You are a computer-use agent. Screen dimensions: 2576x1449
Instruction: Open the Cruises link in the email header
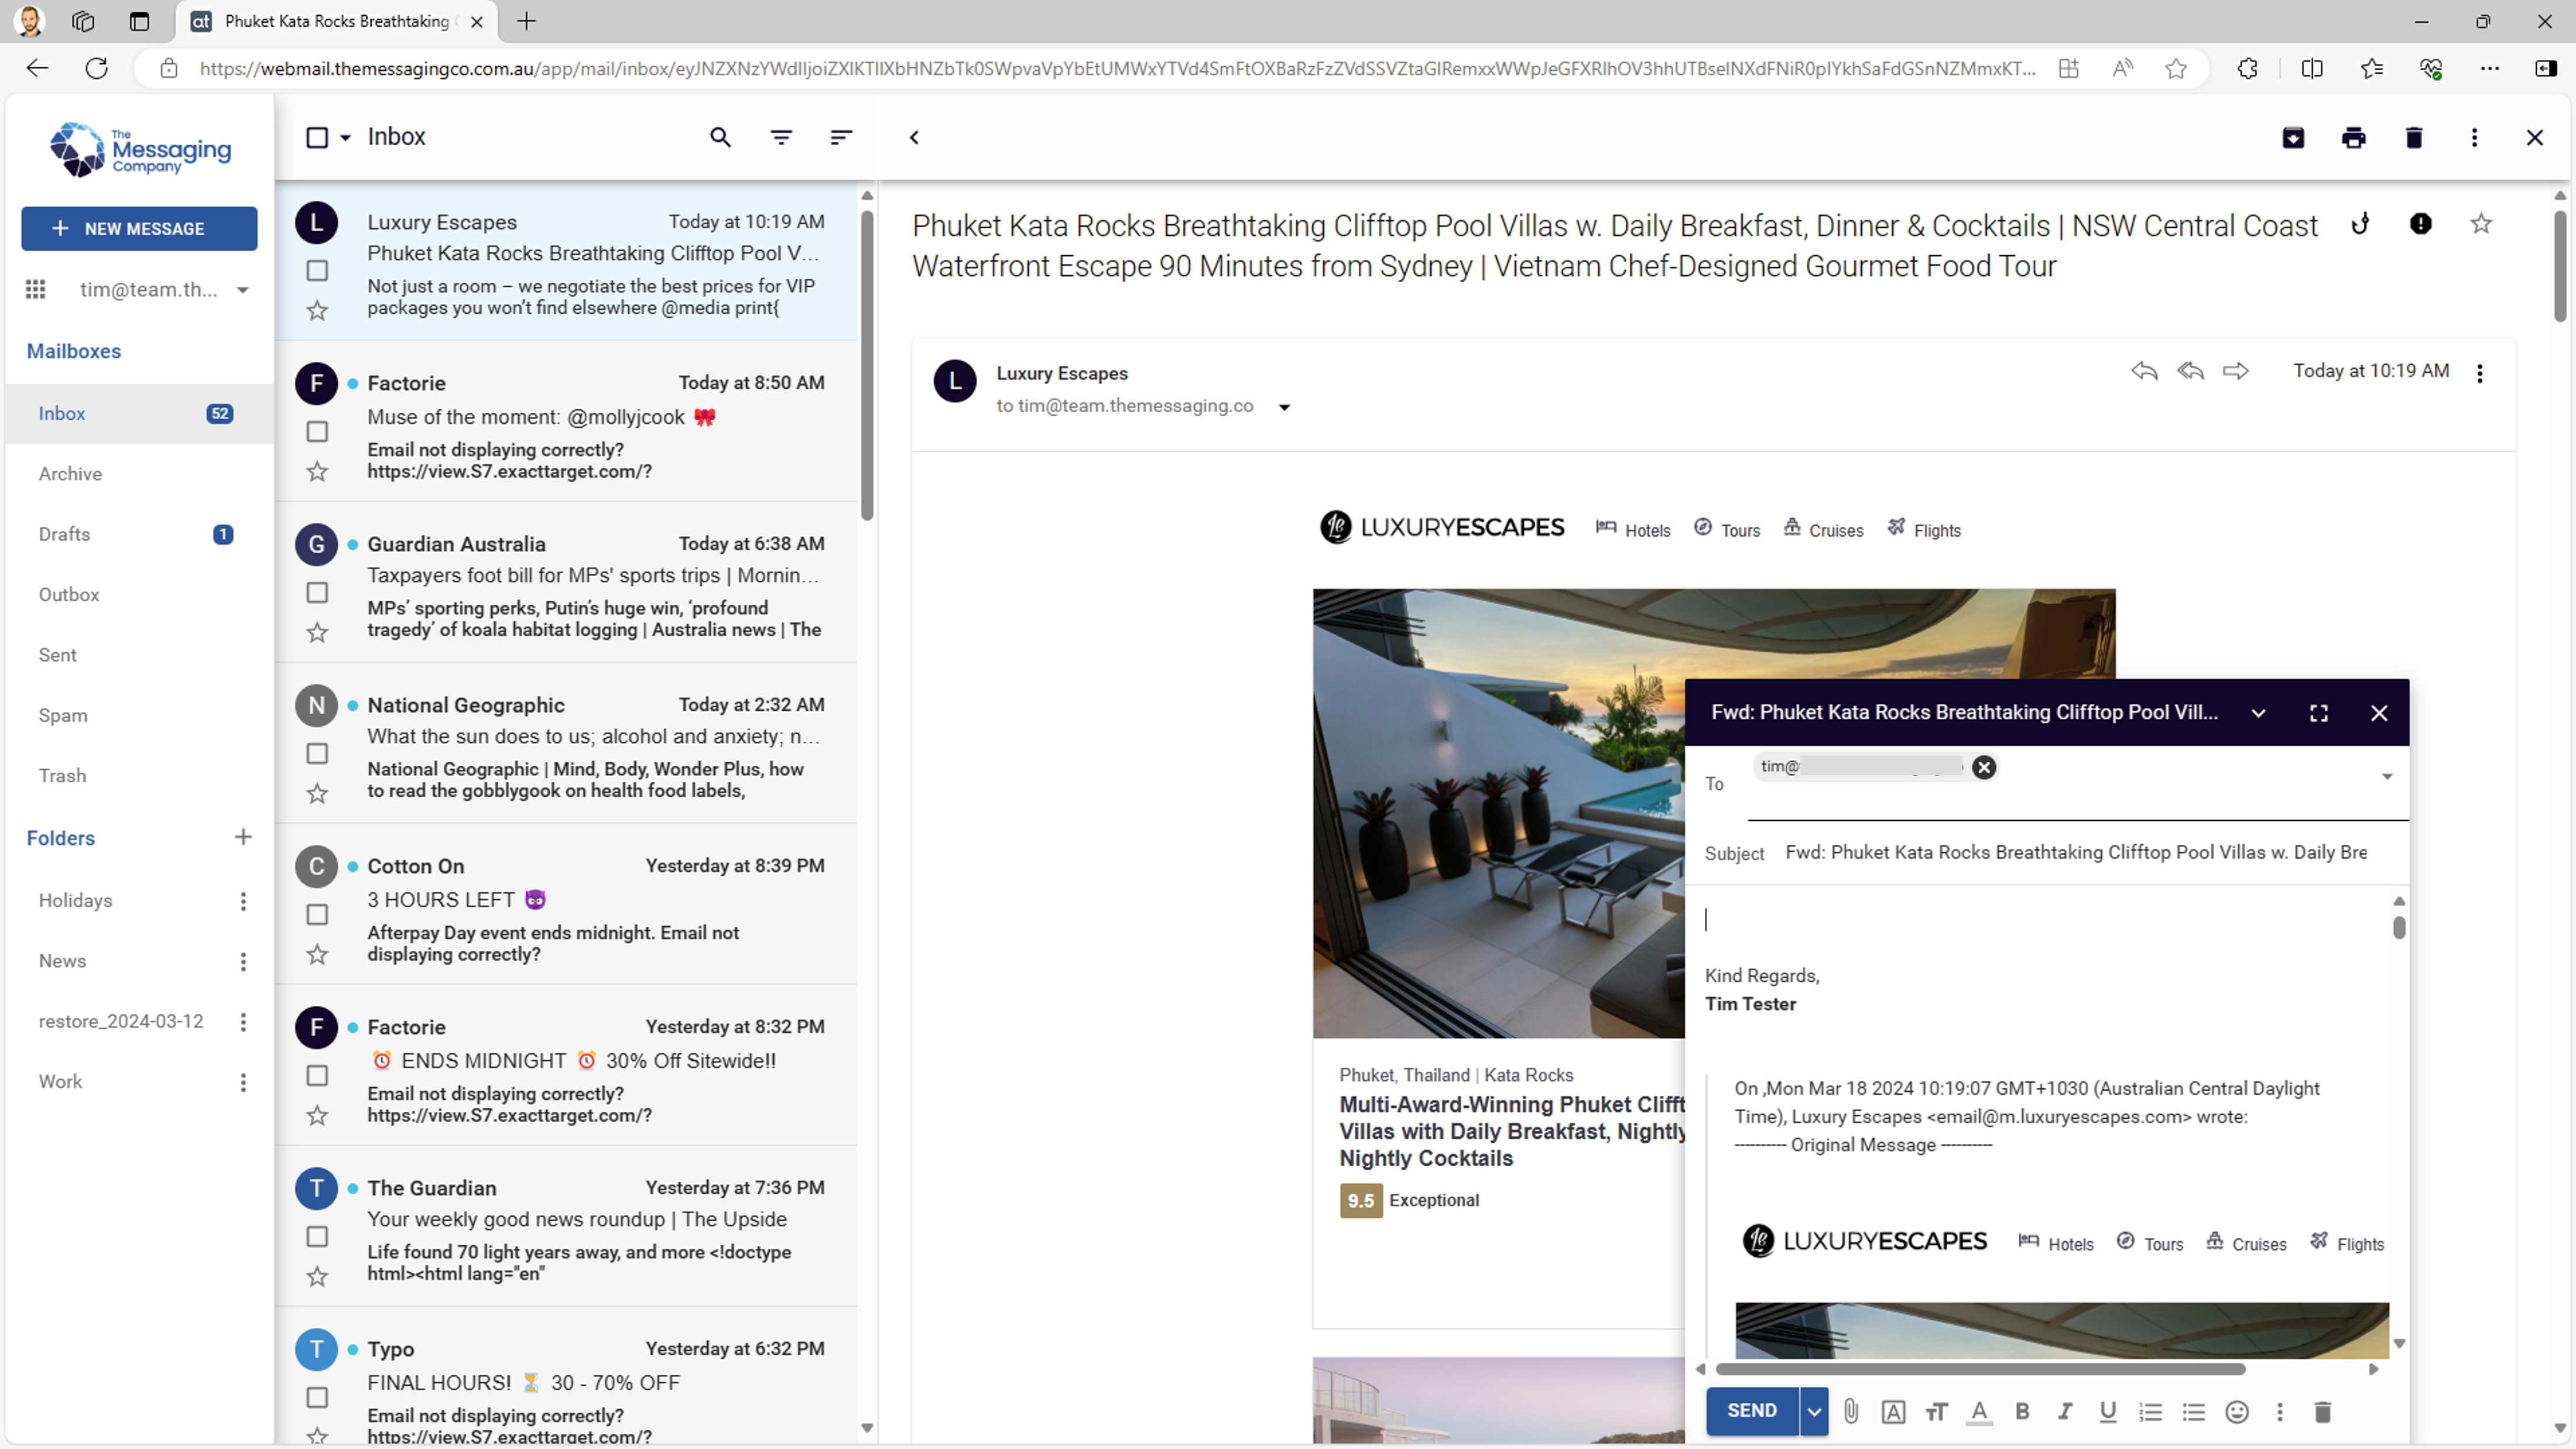coord(1823,529)
